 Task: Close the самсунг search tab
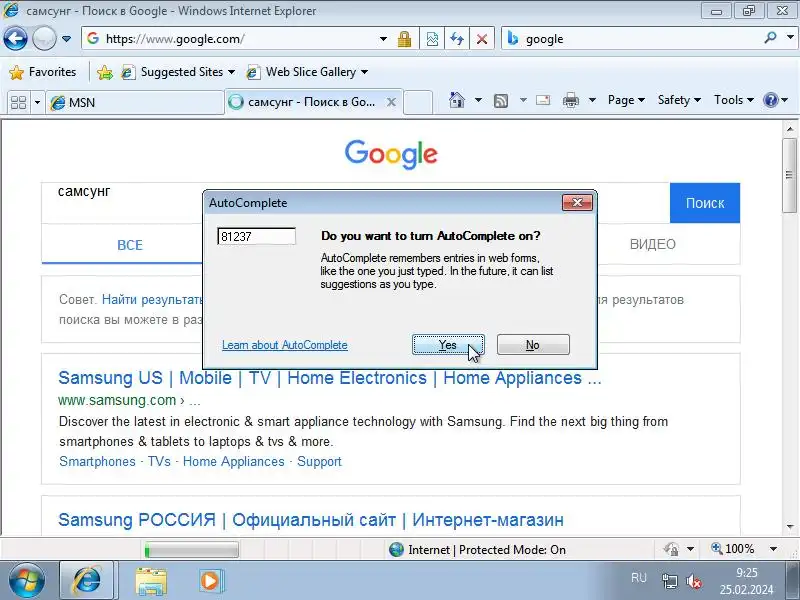[x=391, y=102]
